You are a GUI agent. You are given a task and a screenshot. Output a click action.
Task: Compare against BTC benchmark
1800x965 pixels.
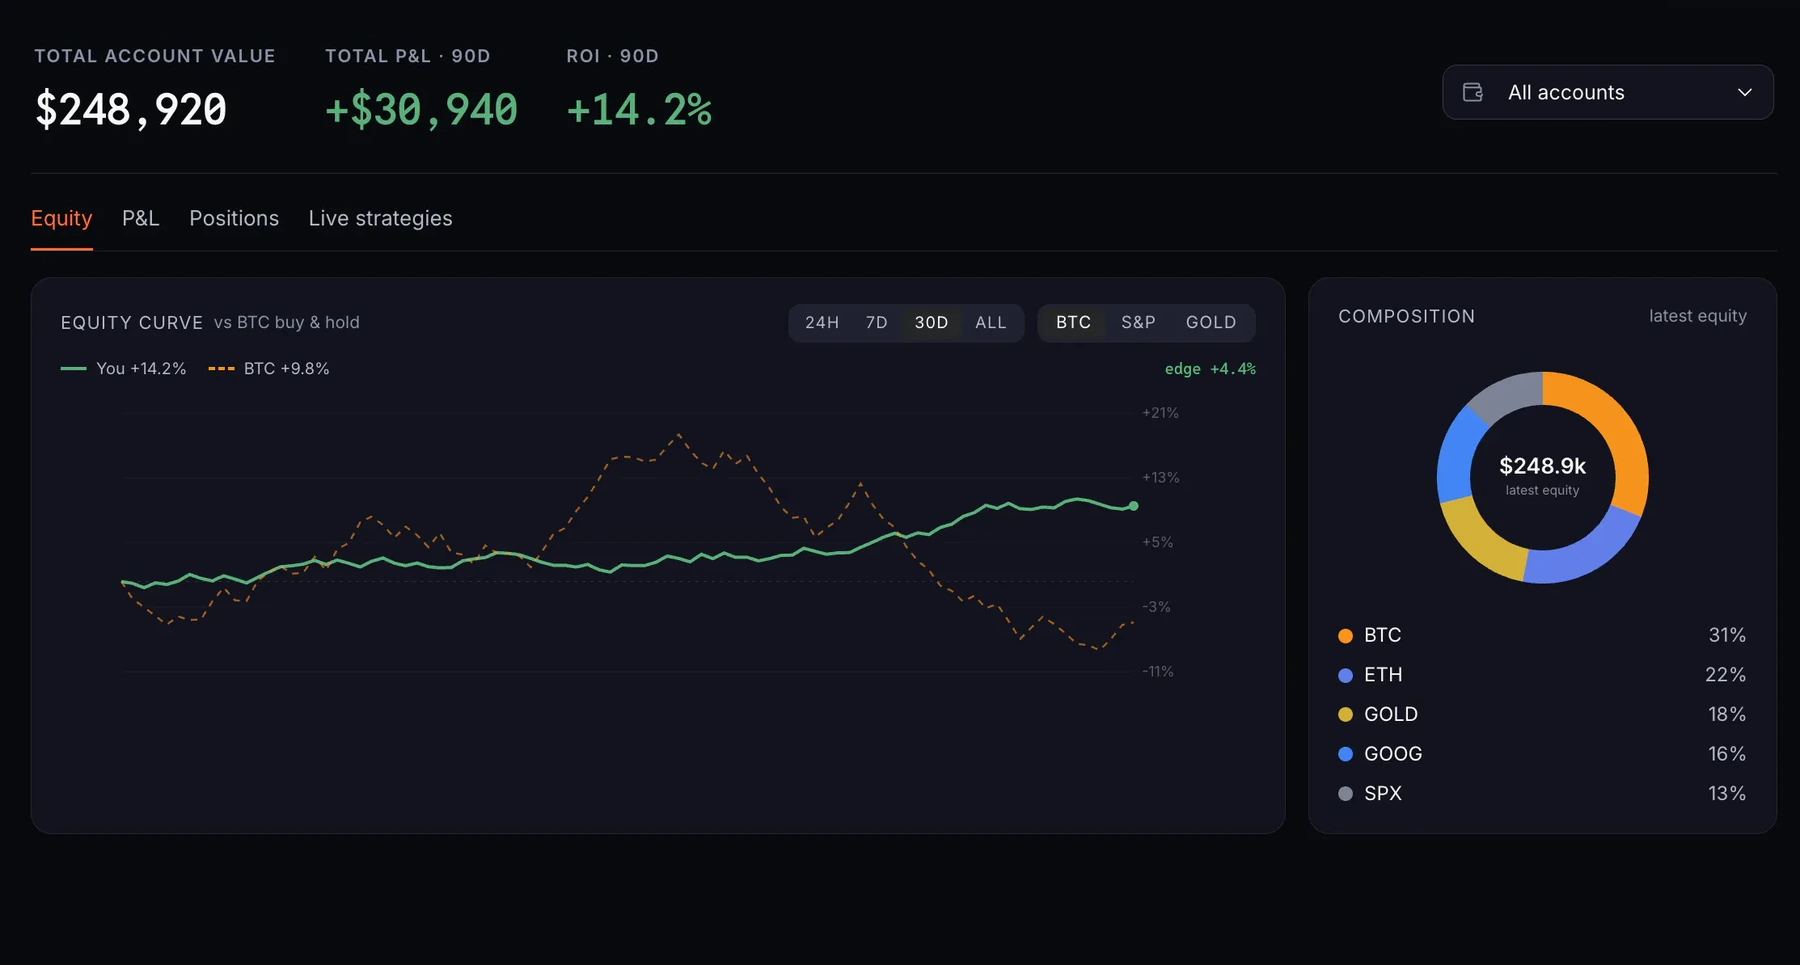point(1073,322)
